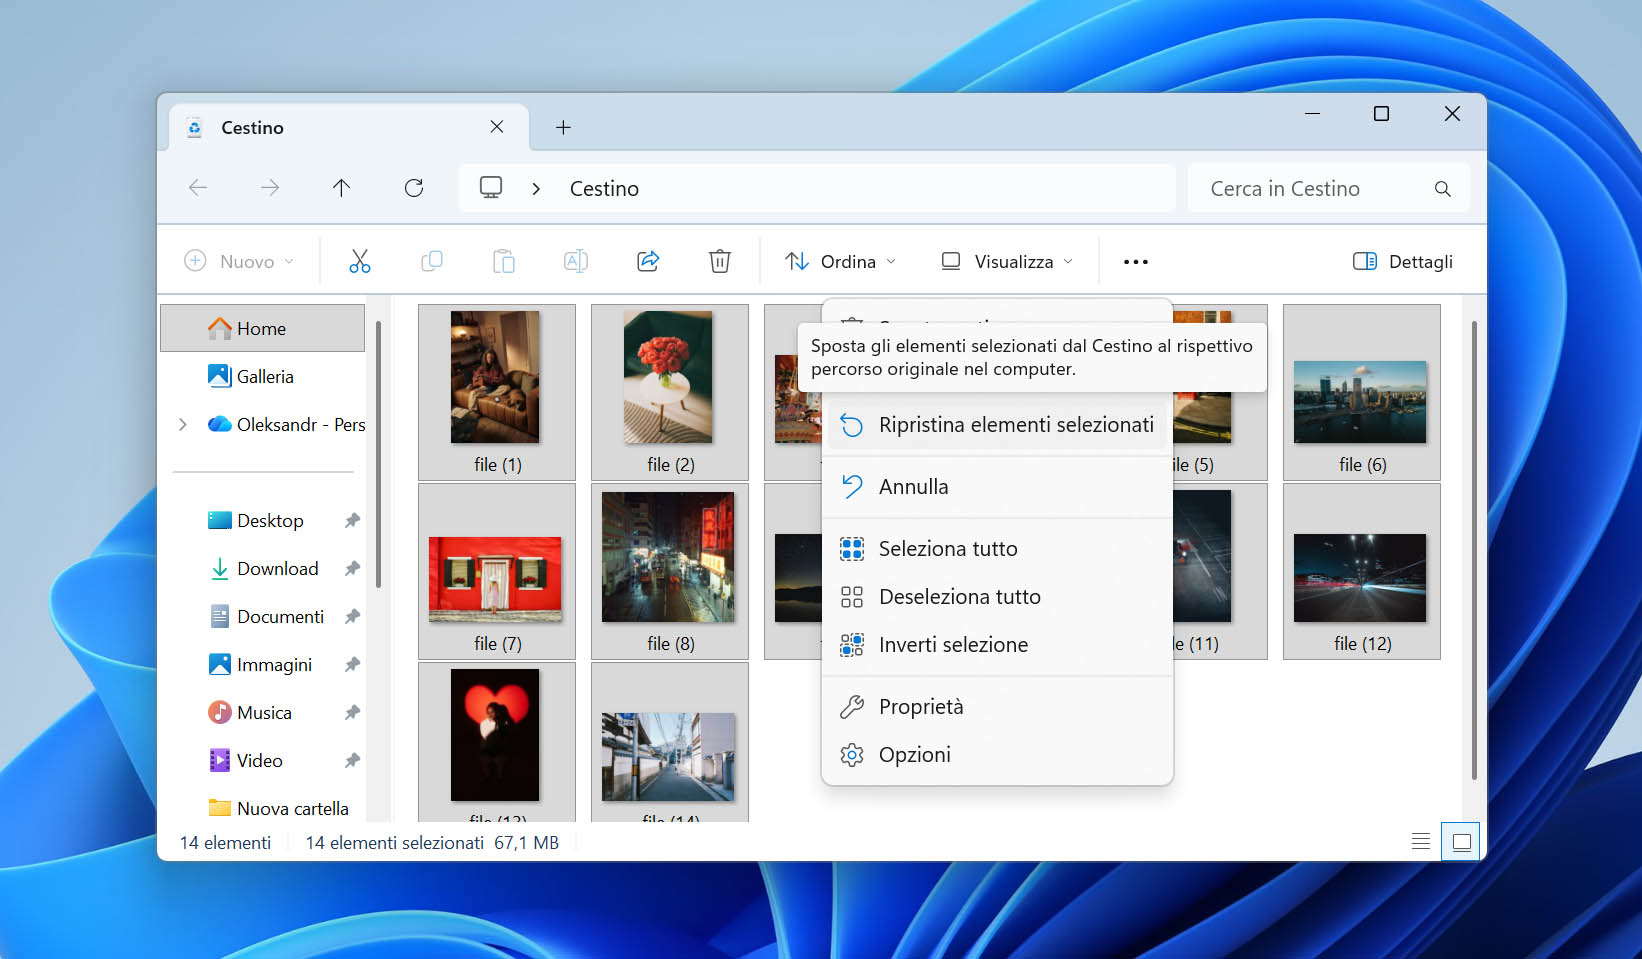Click the pin icon next to Download
Viewport: 1642px width, 959px height.
352,568
